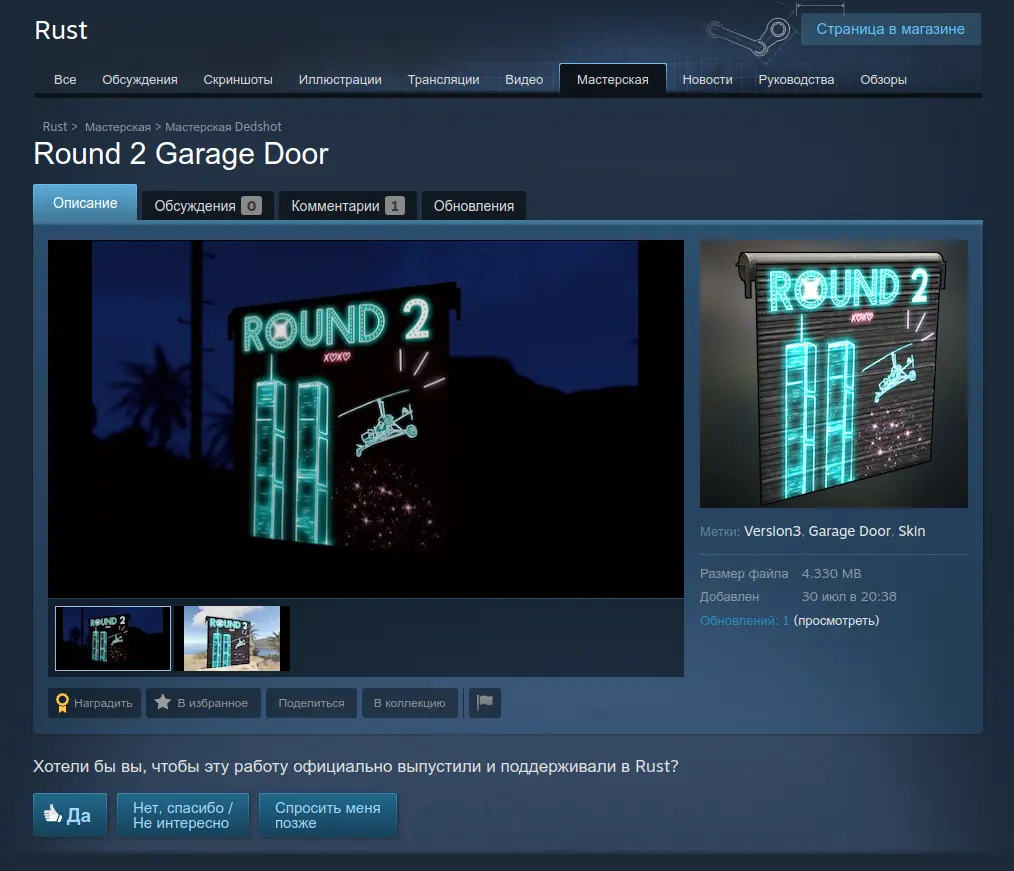Open Мастерская Dedshot breadcrumb link
Screen dimensions: 1014x871
coord(223,127)
